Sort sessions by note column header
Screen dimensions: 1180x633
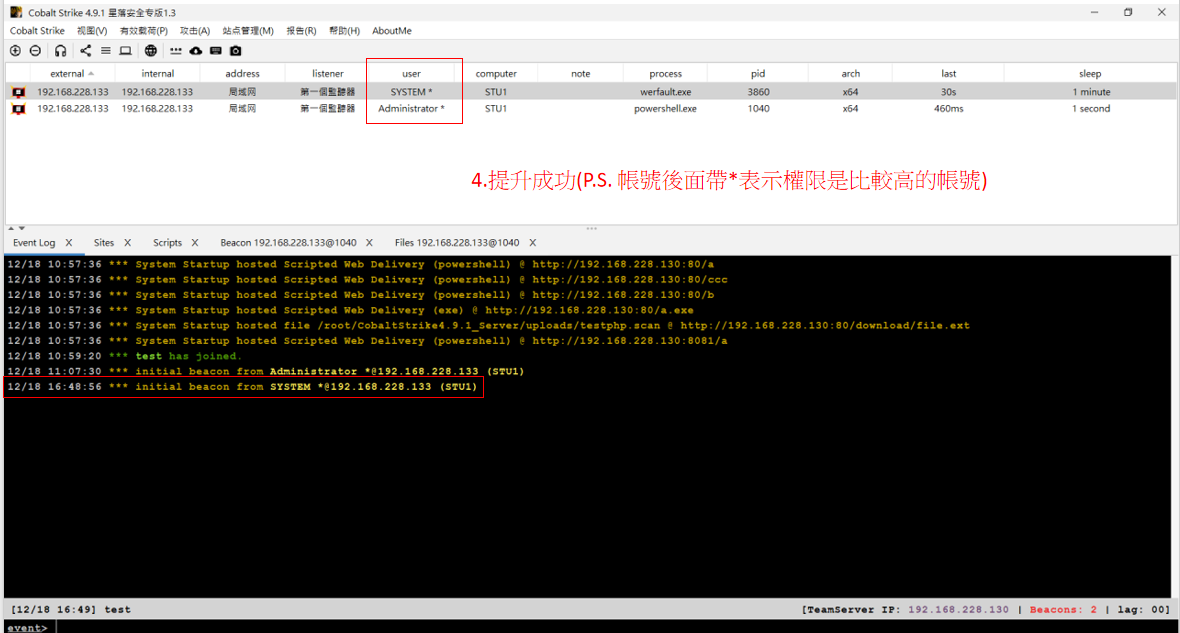(x=580, y=74)
